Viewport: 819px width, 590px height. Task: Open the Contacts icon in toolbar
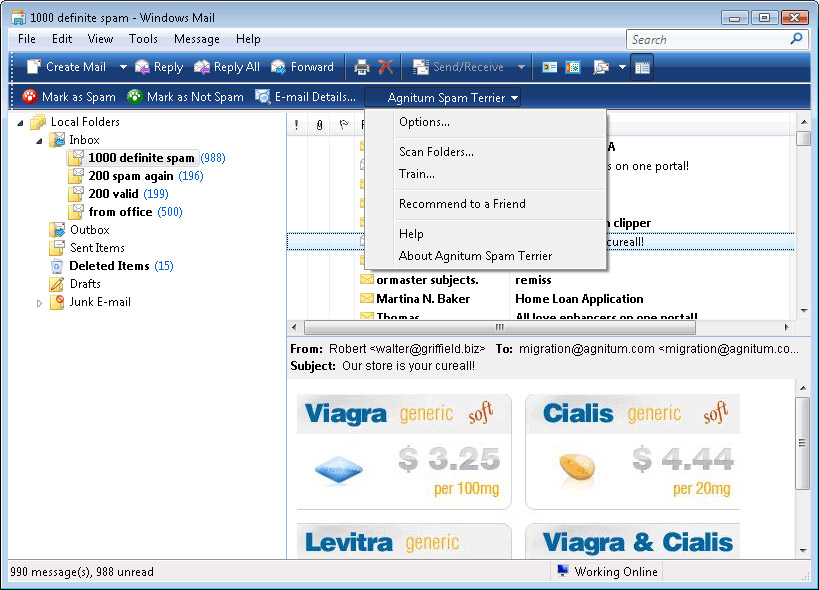click(549, 67)
